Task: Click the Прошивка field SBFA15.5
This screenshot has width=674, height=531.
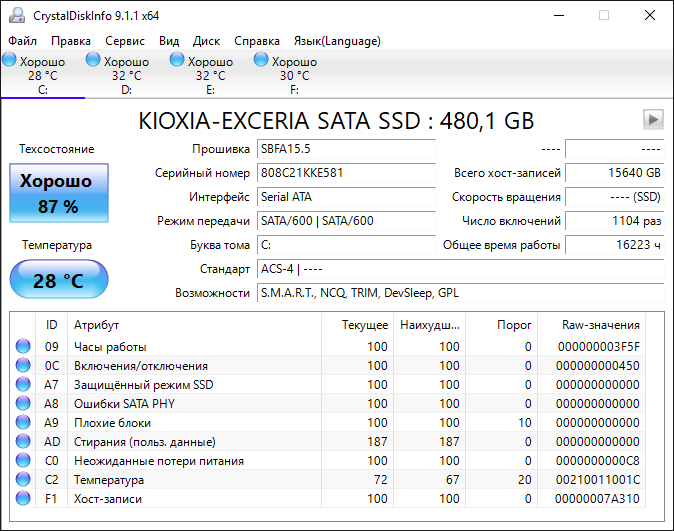Action: tap(346, 149)
